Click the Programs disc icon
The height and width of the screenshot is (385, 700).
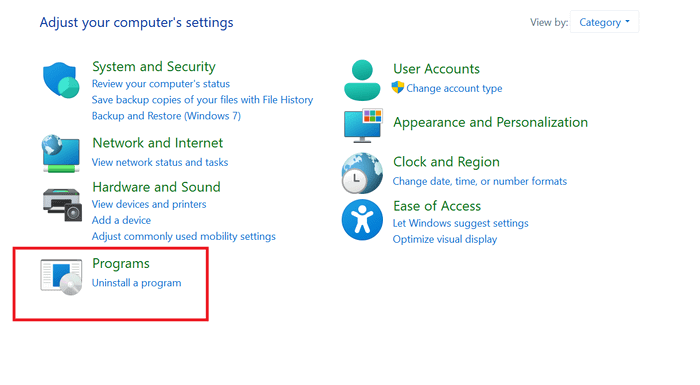61,277
